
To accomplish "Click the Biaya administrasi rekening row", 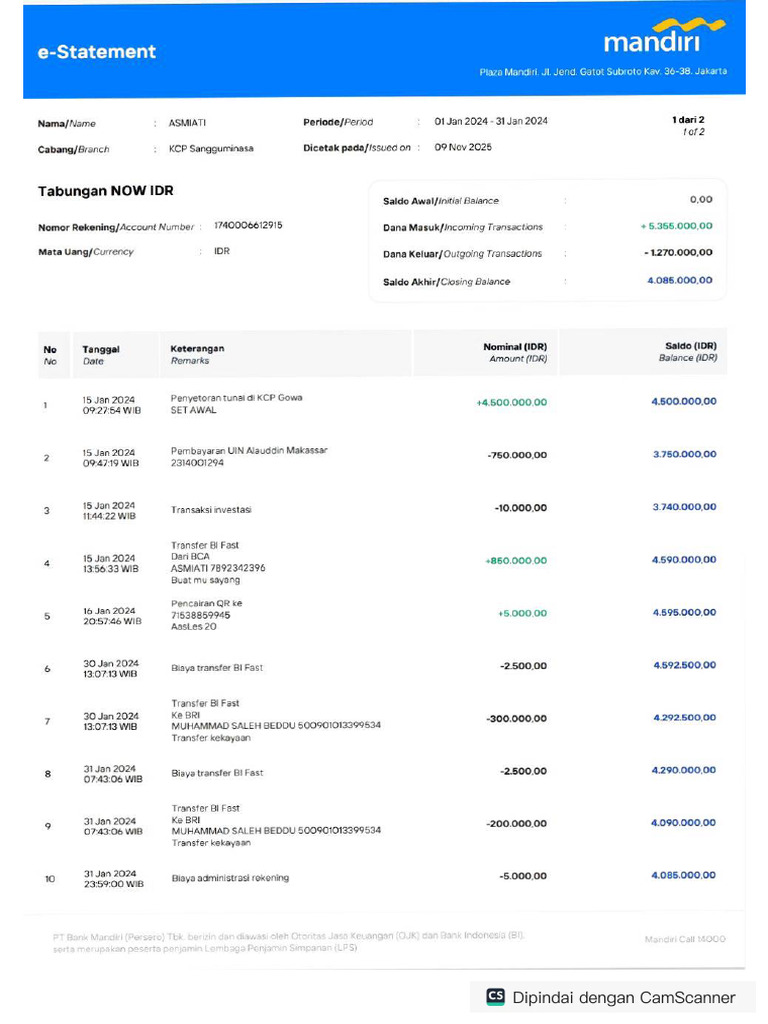I will pyautogui.click(x=382, y=878).
